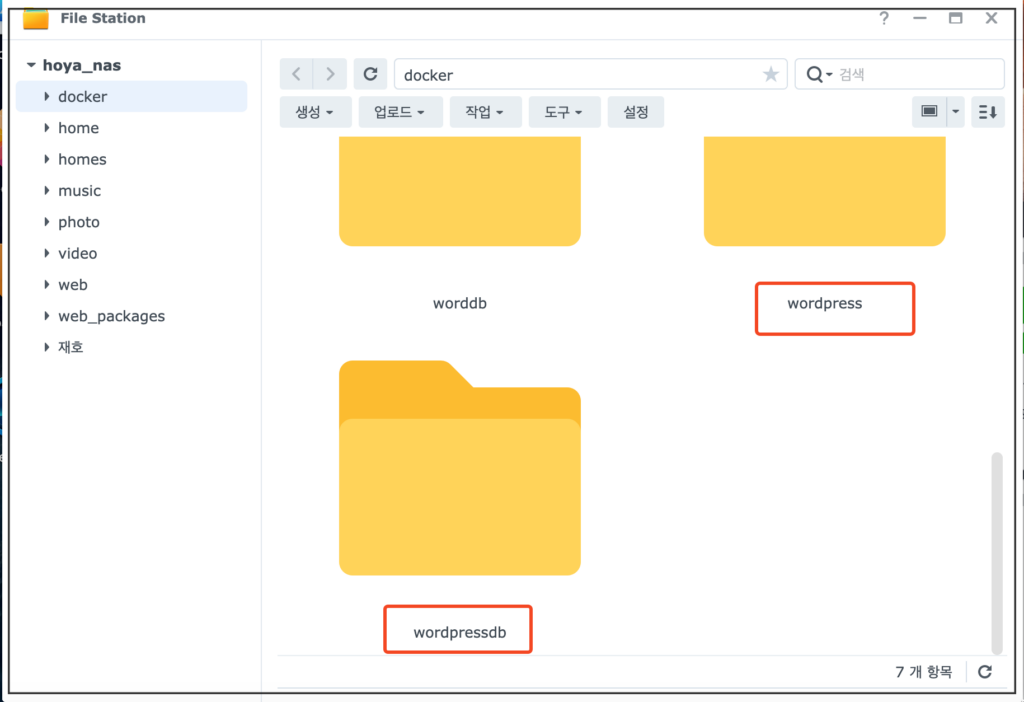Select video in the sidebar tree

click(78, 253)
